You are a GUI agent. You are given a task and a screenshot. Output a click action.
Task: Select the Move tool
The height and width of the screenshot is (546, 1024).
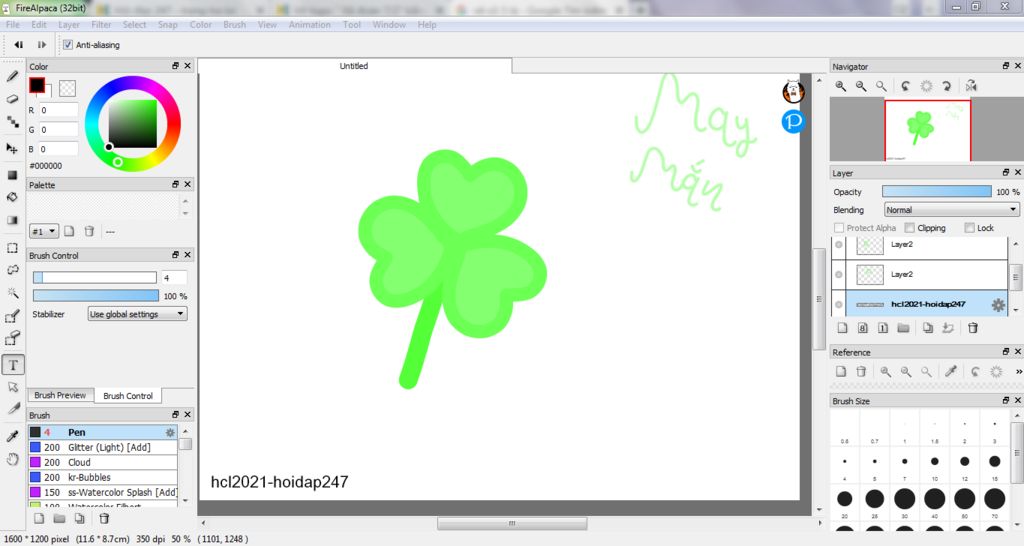tap(12, 148)
